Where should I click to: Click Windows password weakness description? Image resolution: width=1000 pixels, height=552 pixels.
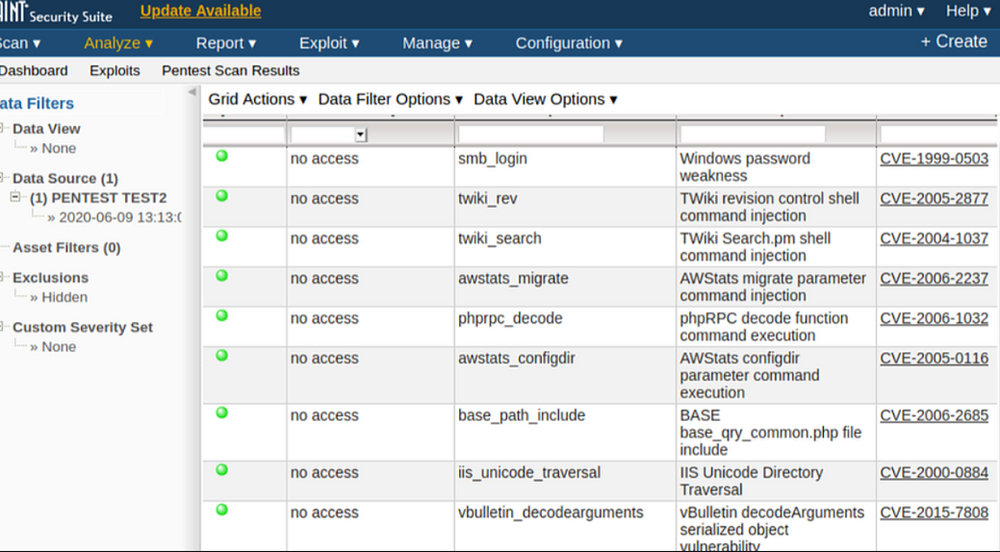click(744, 167)
